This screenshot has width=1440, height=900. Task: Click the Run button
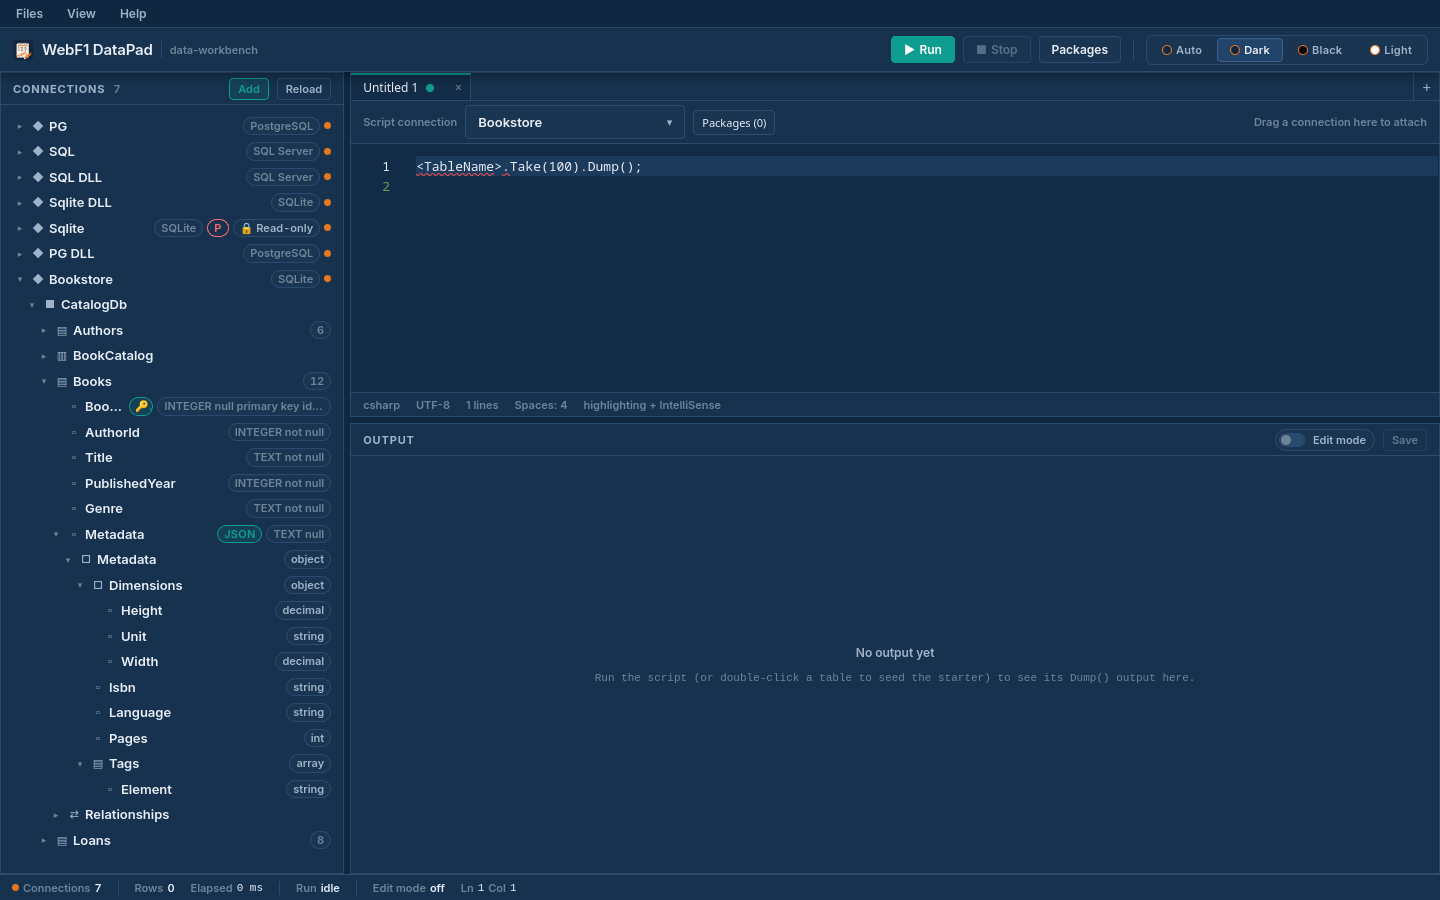(x=923, y=50)
